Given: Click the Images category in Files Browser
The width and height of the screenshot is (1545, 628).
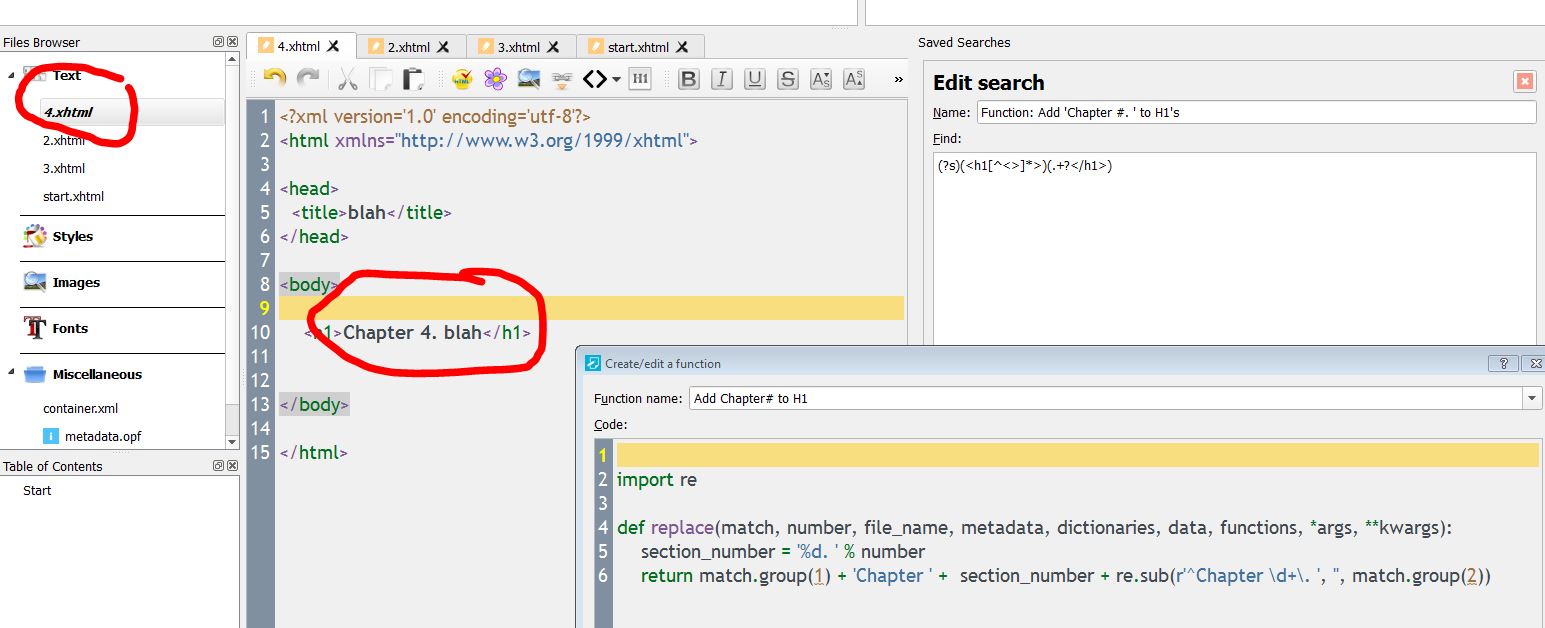Looking at the screenshot, I should pyautogui.click(x=76, y=282).
